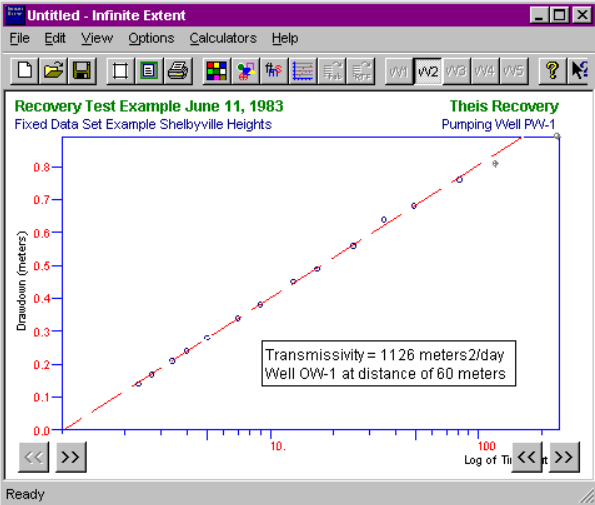Image resolution: width=595 pixels, height=505 pixels.
Task: Open a file with the folder icon
Action: point(53,71)
